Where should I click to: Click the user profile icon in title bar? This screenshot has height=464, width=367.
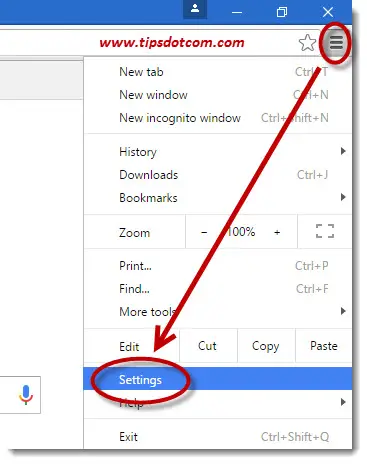point(195,9)
